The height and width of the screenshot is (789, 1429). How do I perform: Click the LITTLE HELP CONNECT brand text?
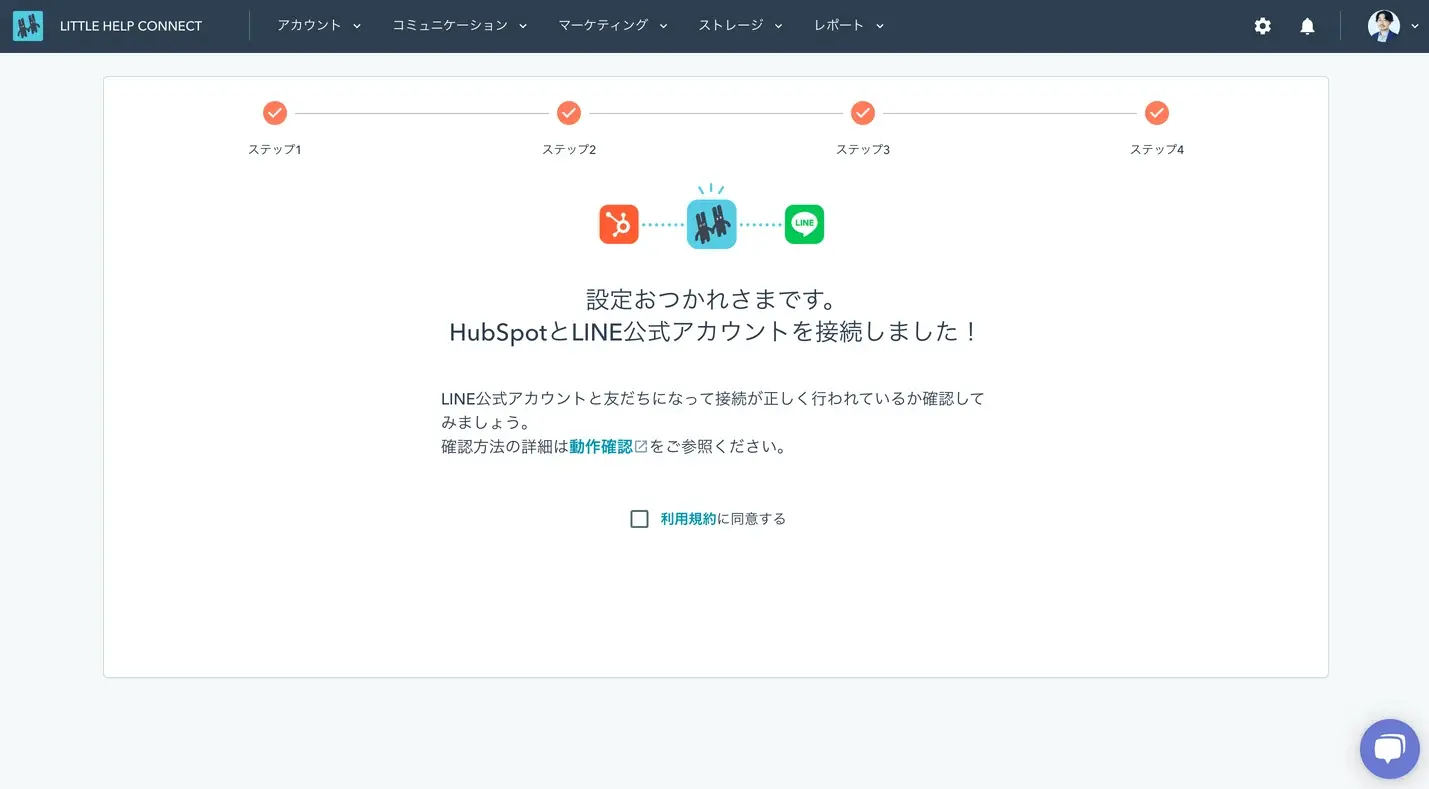point(131,26)
